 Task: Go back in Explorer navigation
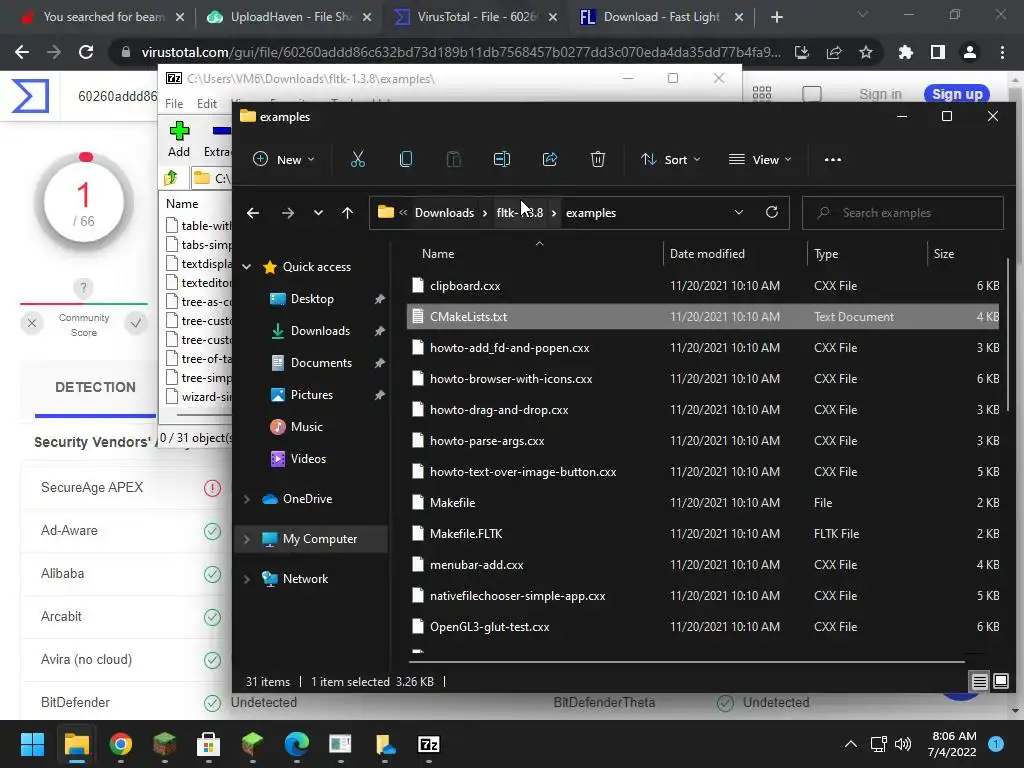[x=253, y=213]
